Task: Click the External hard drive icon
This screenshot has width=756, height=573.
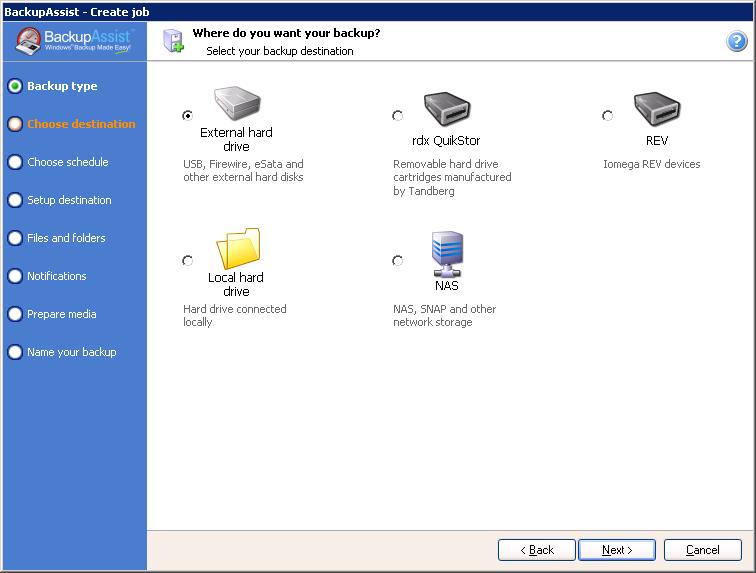Action: pyautogui.click(x=237, y=103)
